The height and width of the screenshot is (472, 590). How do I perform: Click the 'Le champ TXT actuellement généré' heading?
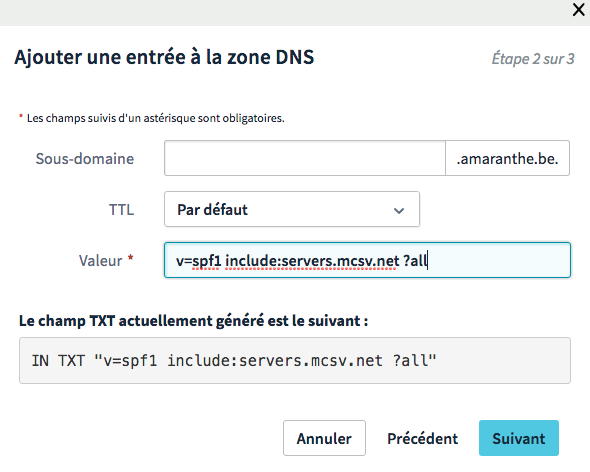tap(193, 321)
